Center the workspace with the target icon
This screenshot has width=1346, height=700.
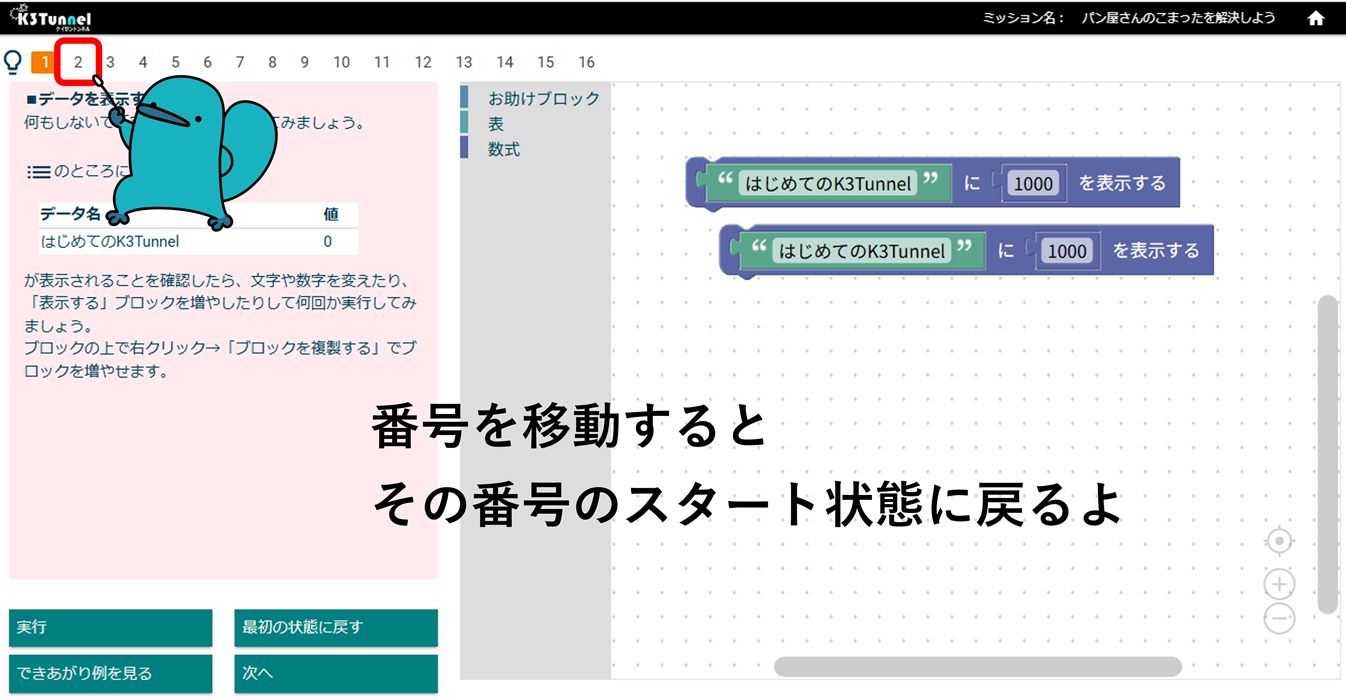click(1279, 542)
